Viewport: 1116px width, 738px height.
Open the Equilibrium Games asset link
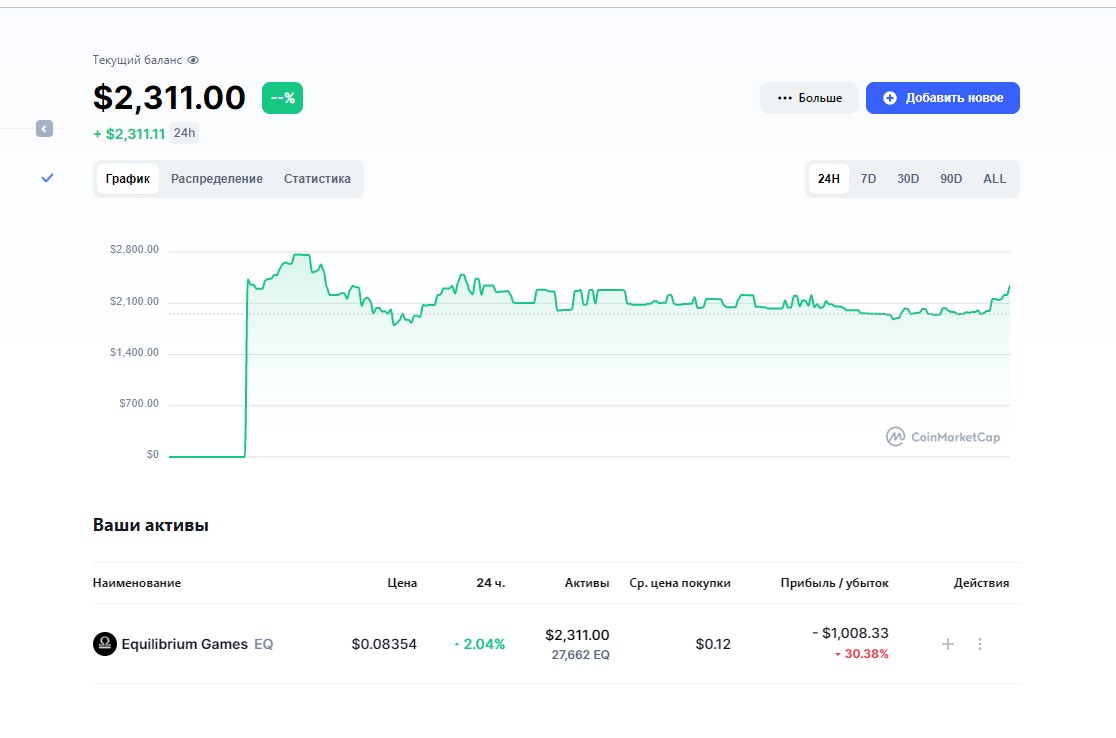tap(184, 644)
